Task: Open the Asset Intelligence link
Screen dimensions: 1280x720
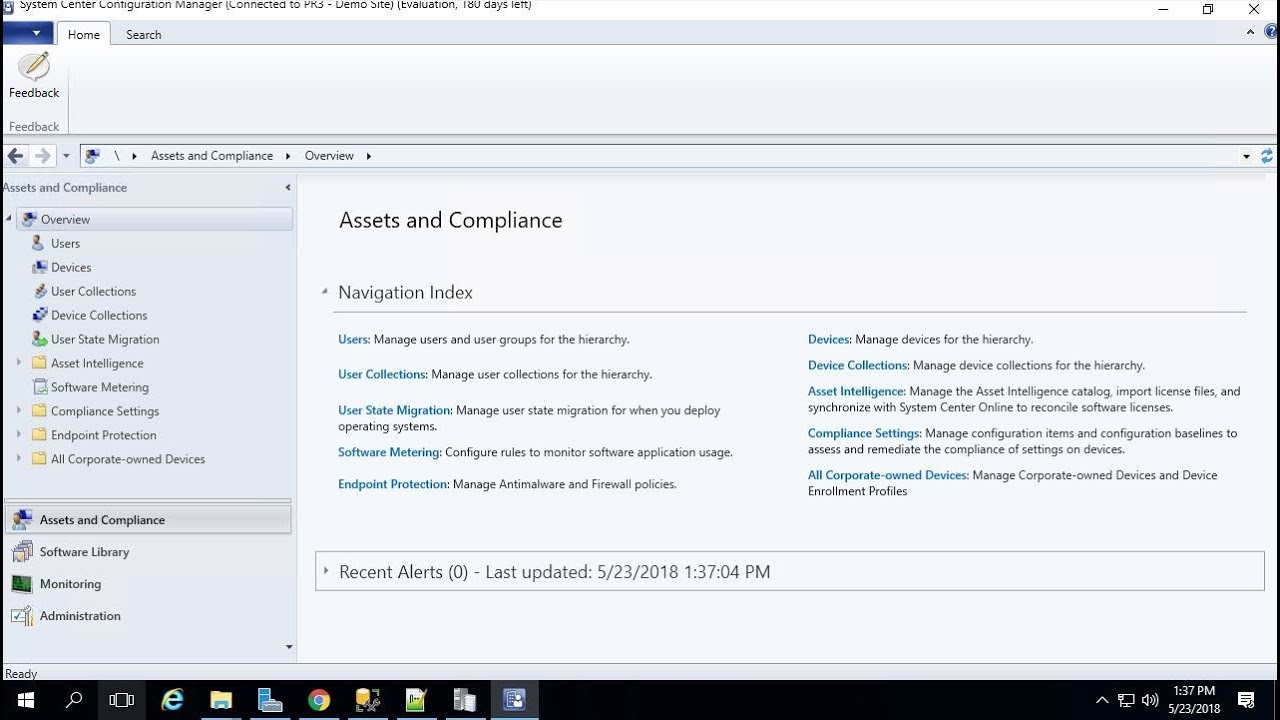Action: (x=856, y=391)
